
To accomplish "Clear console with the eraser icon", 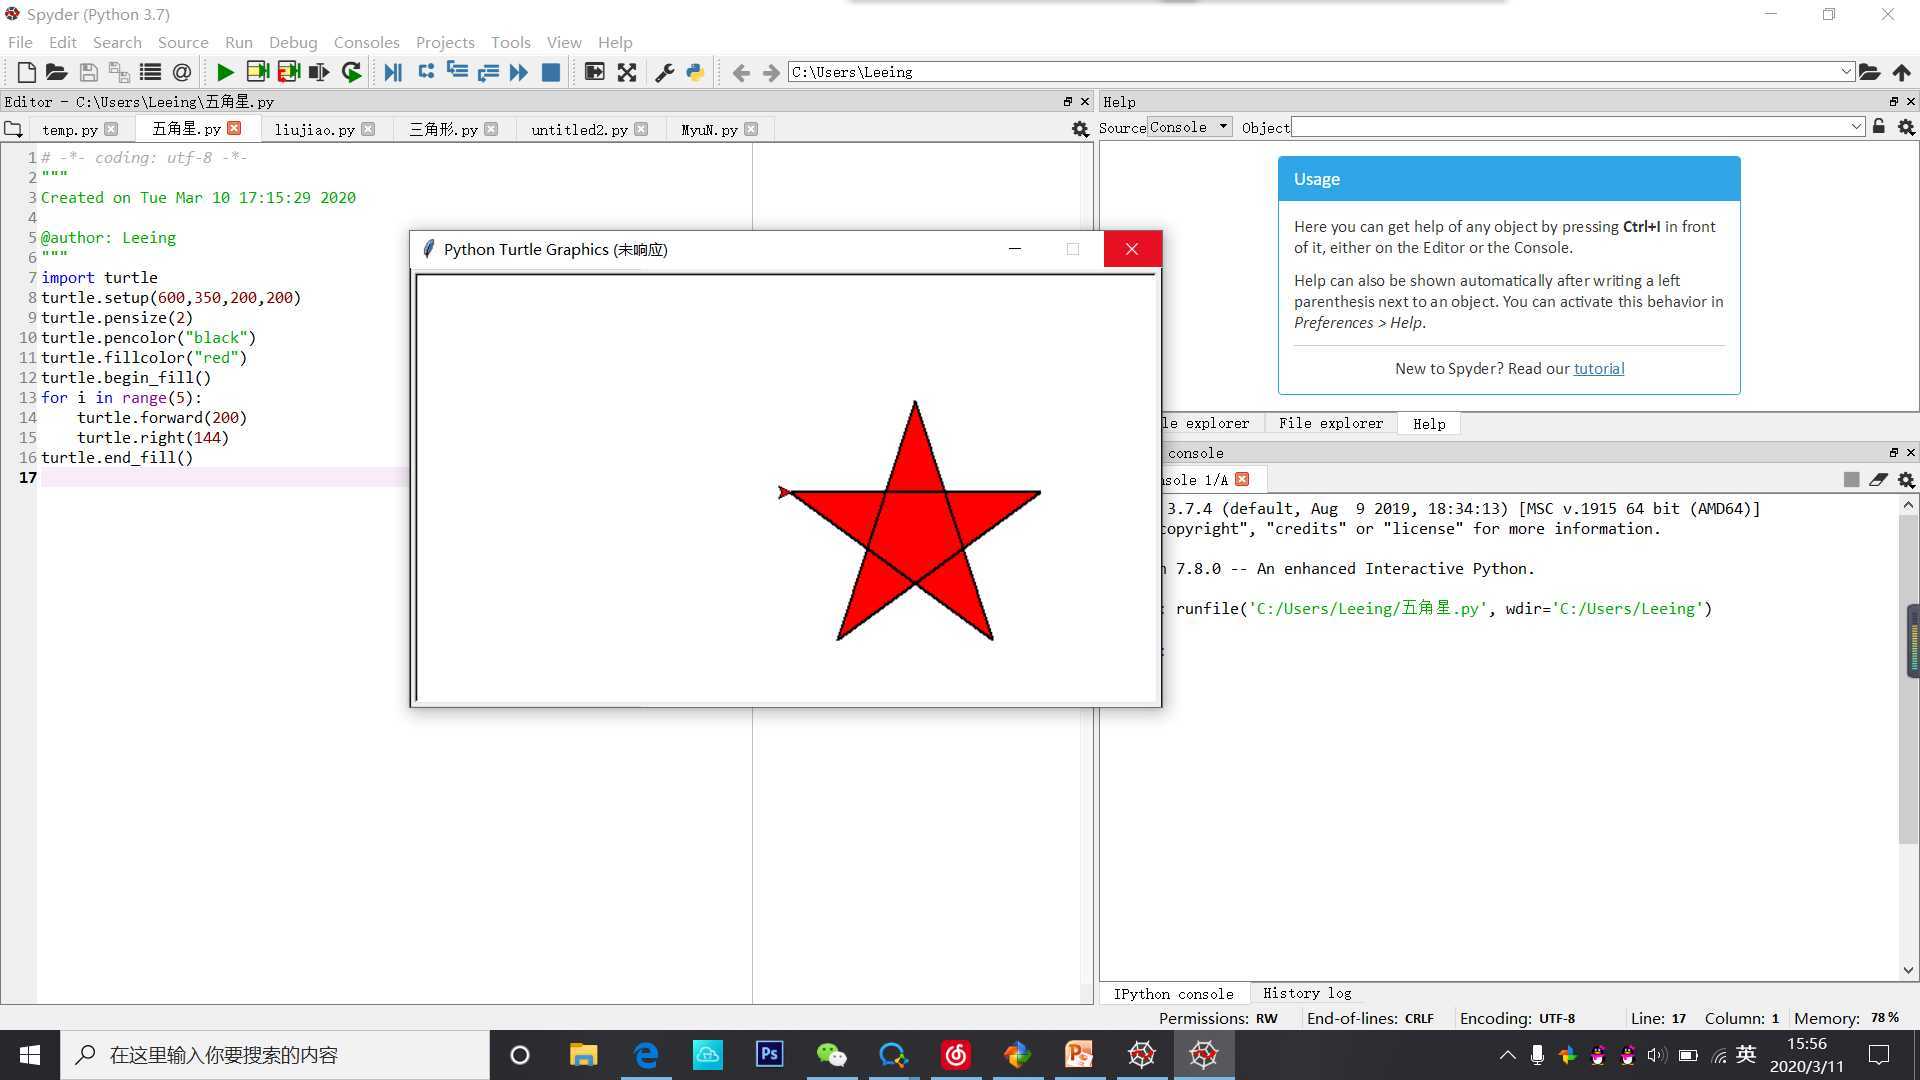I will [1878, 480].
